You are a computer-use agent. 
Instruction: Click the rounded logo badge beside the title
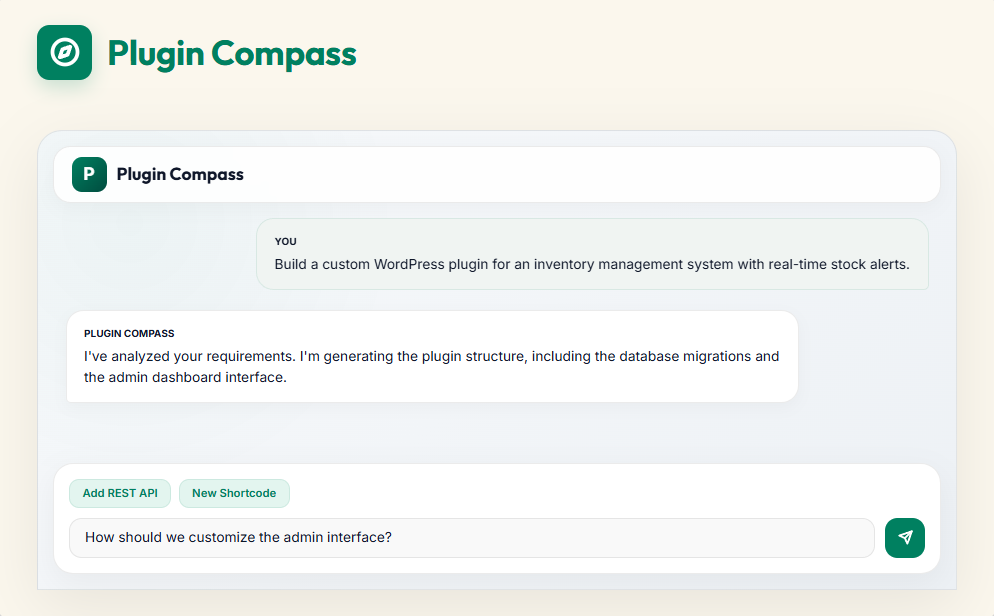coord(64,52)
